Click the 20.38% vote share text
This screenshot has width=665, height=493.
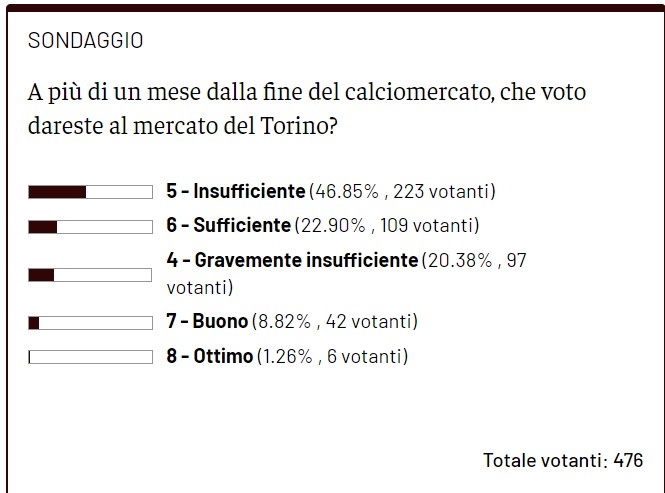pyautogui.click(x=459, y=260)
